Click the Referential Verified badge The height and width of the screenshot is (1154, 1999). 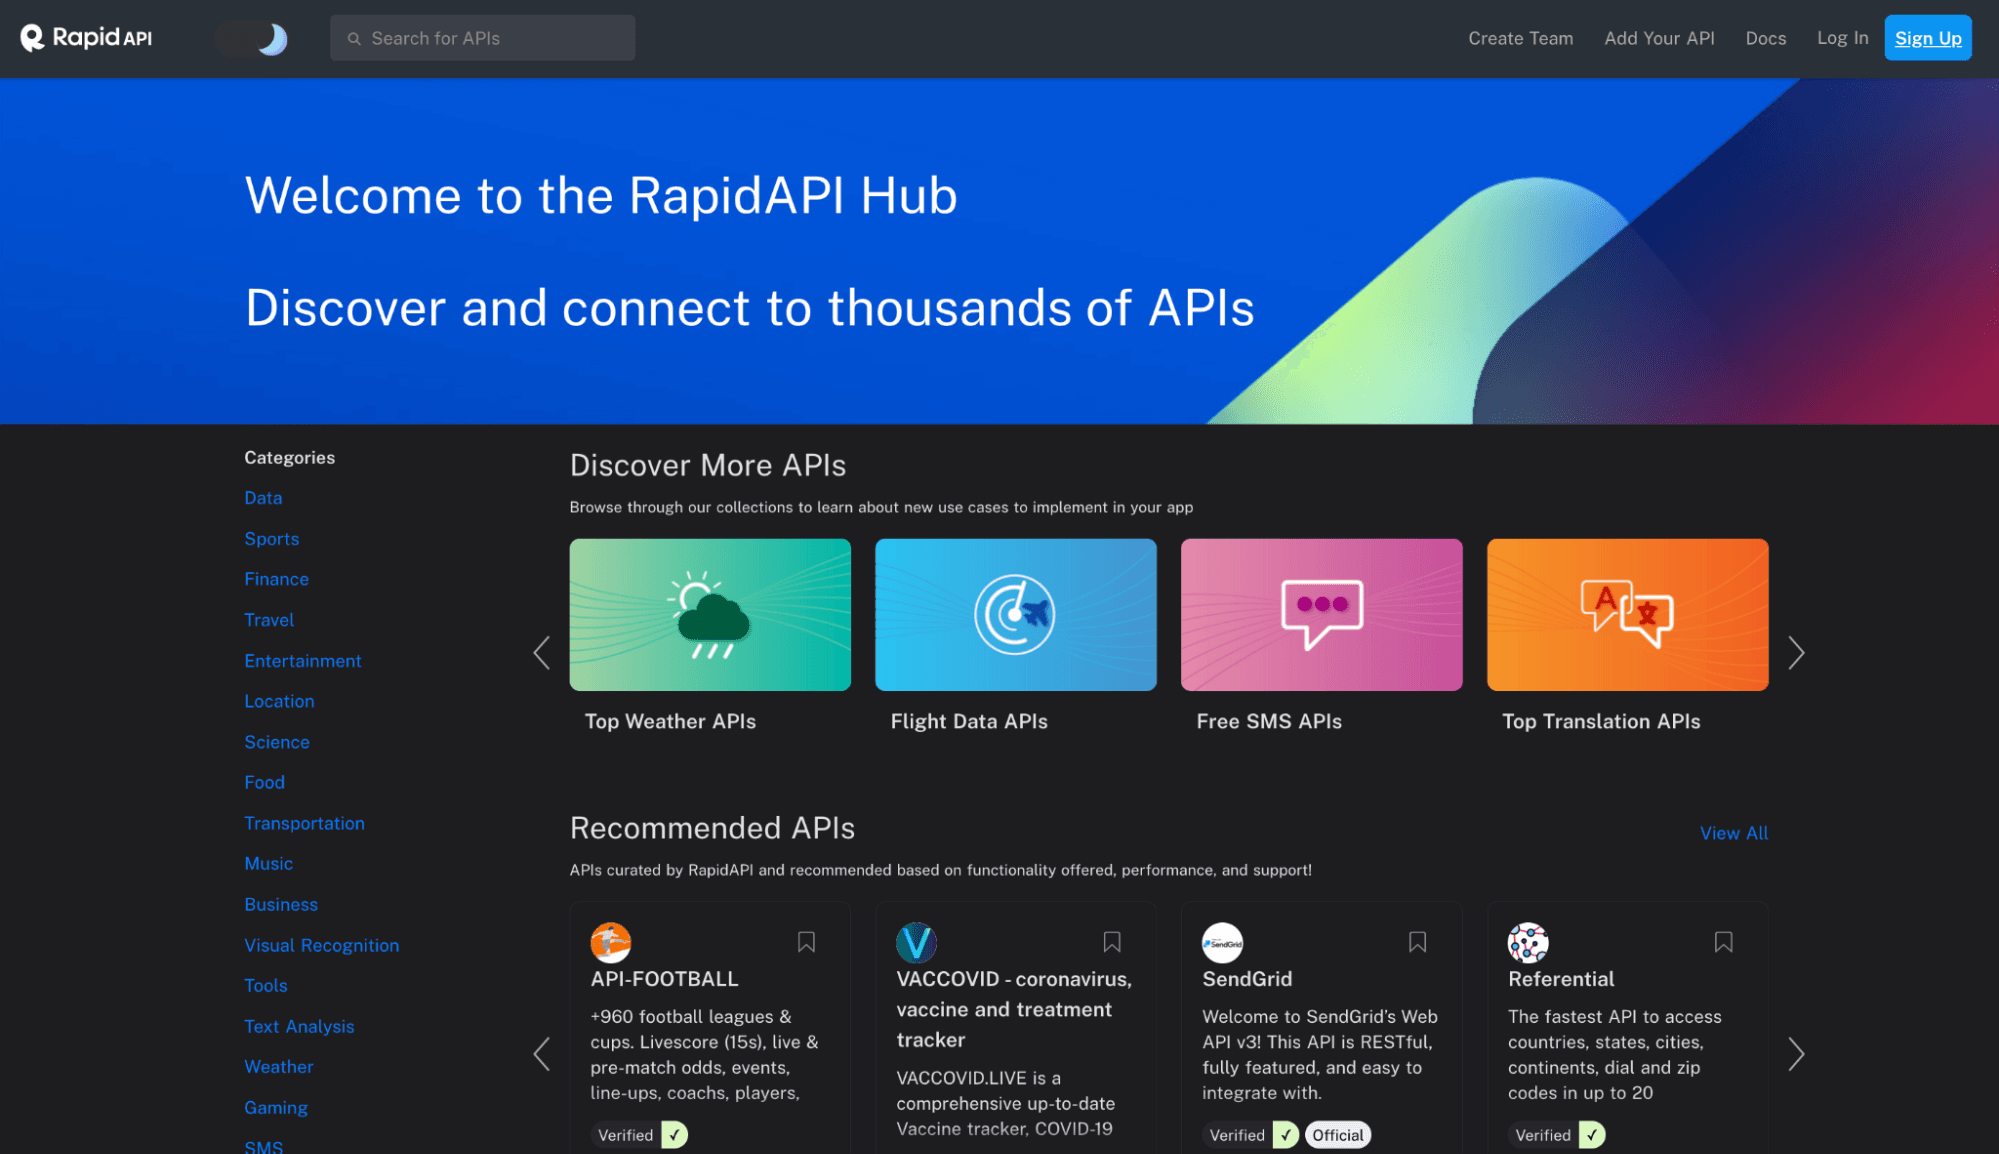click(1557, 1135)
